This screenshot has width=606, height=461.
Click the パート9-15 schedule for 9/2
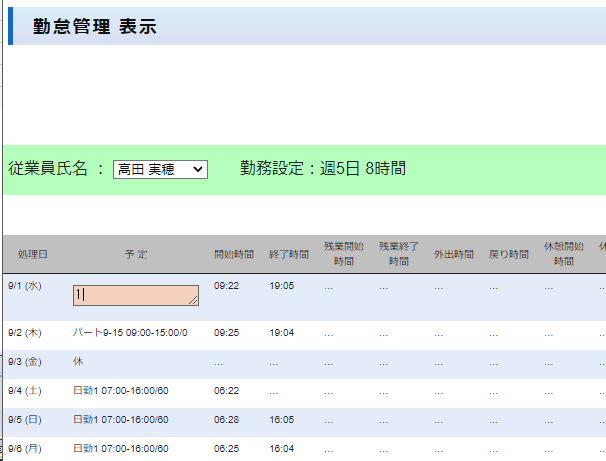click(x=130, y=332)
